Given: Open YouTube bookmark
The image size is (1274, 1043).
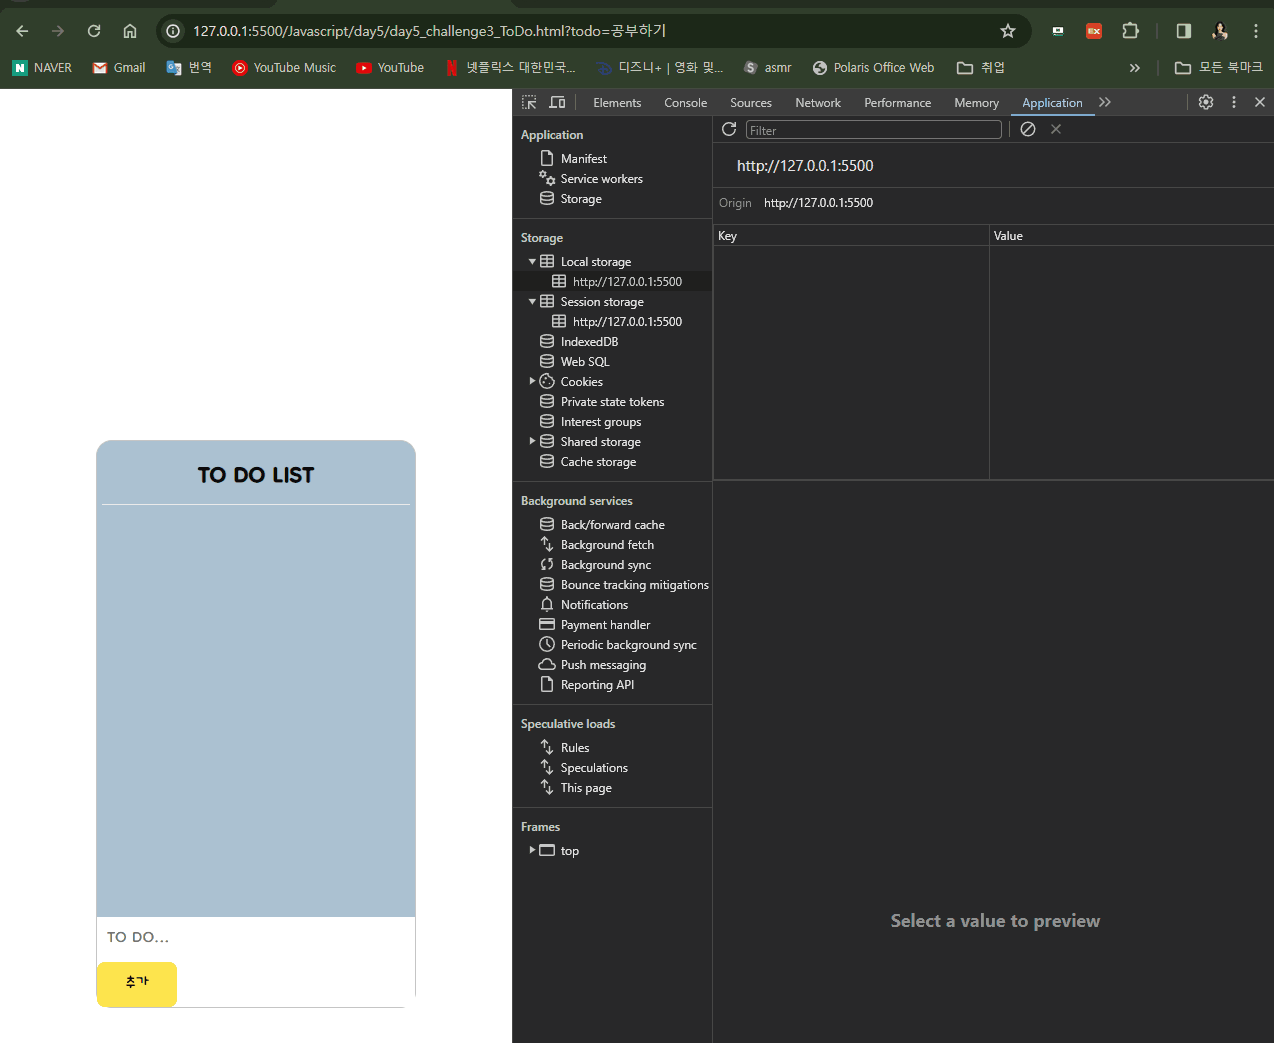Looking at the screenshot, I should pos(390,68).
